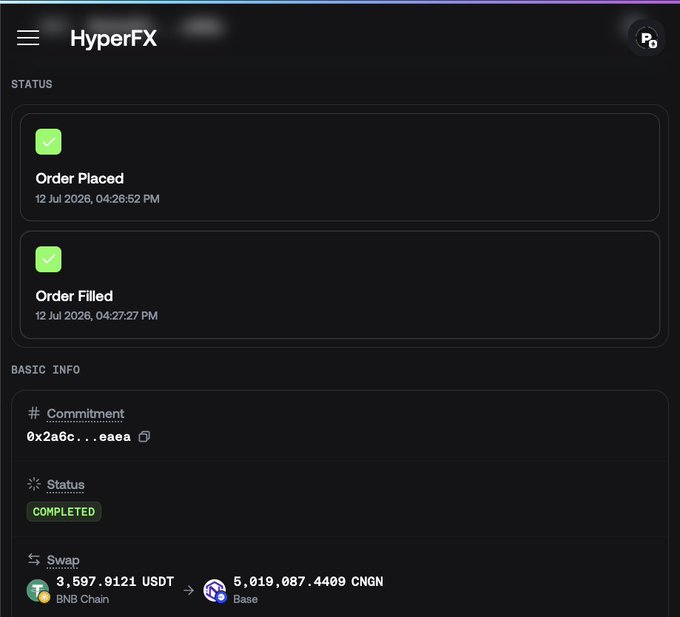Click the 3,597.9121 USDT amount

pos(115,581)
